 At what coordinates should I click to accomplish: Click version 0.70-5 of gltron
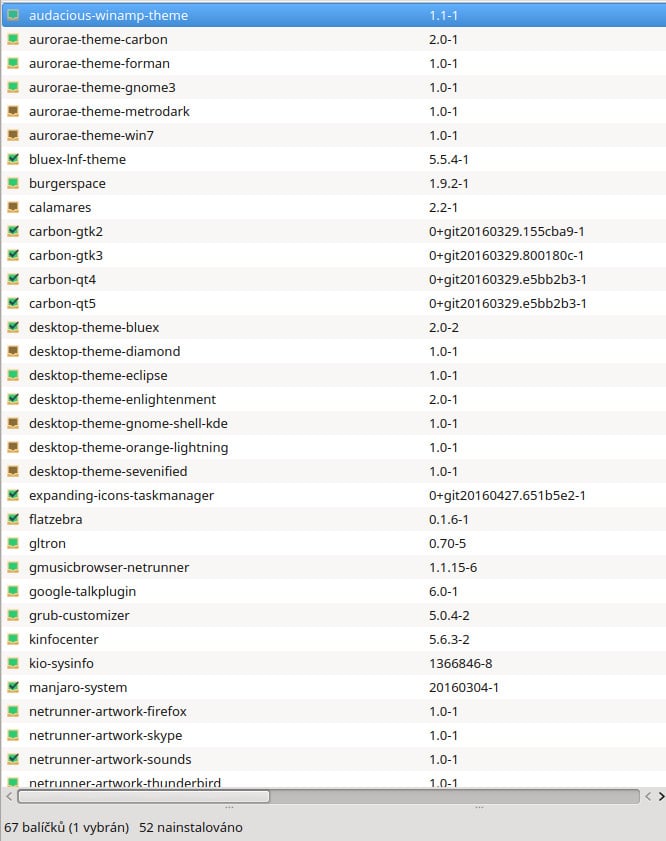pyautogui.click(x=447, y=543)
